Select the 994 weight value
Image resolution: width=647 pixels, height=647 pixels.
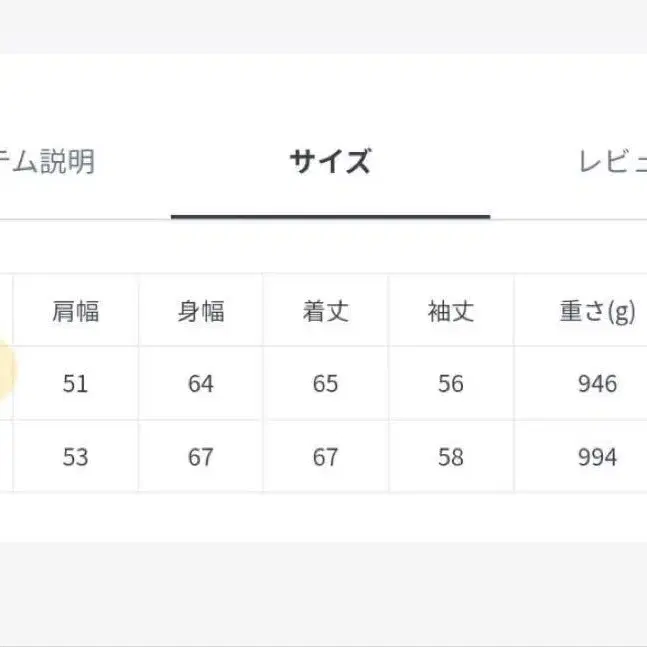pyautogui.click(x=597, y=457)
